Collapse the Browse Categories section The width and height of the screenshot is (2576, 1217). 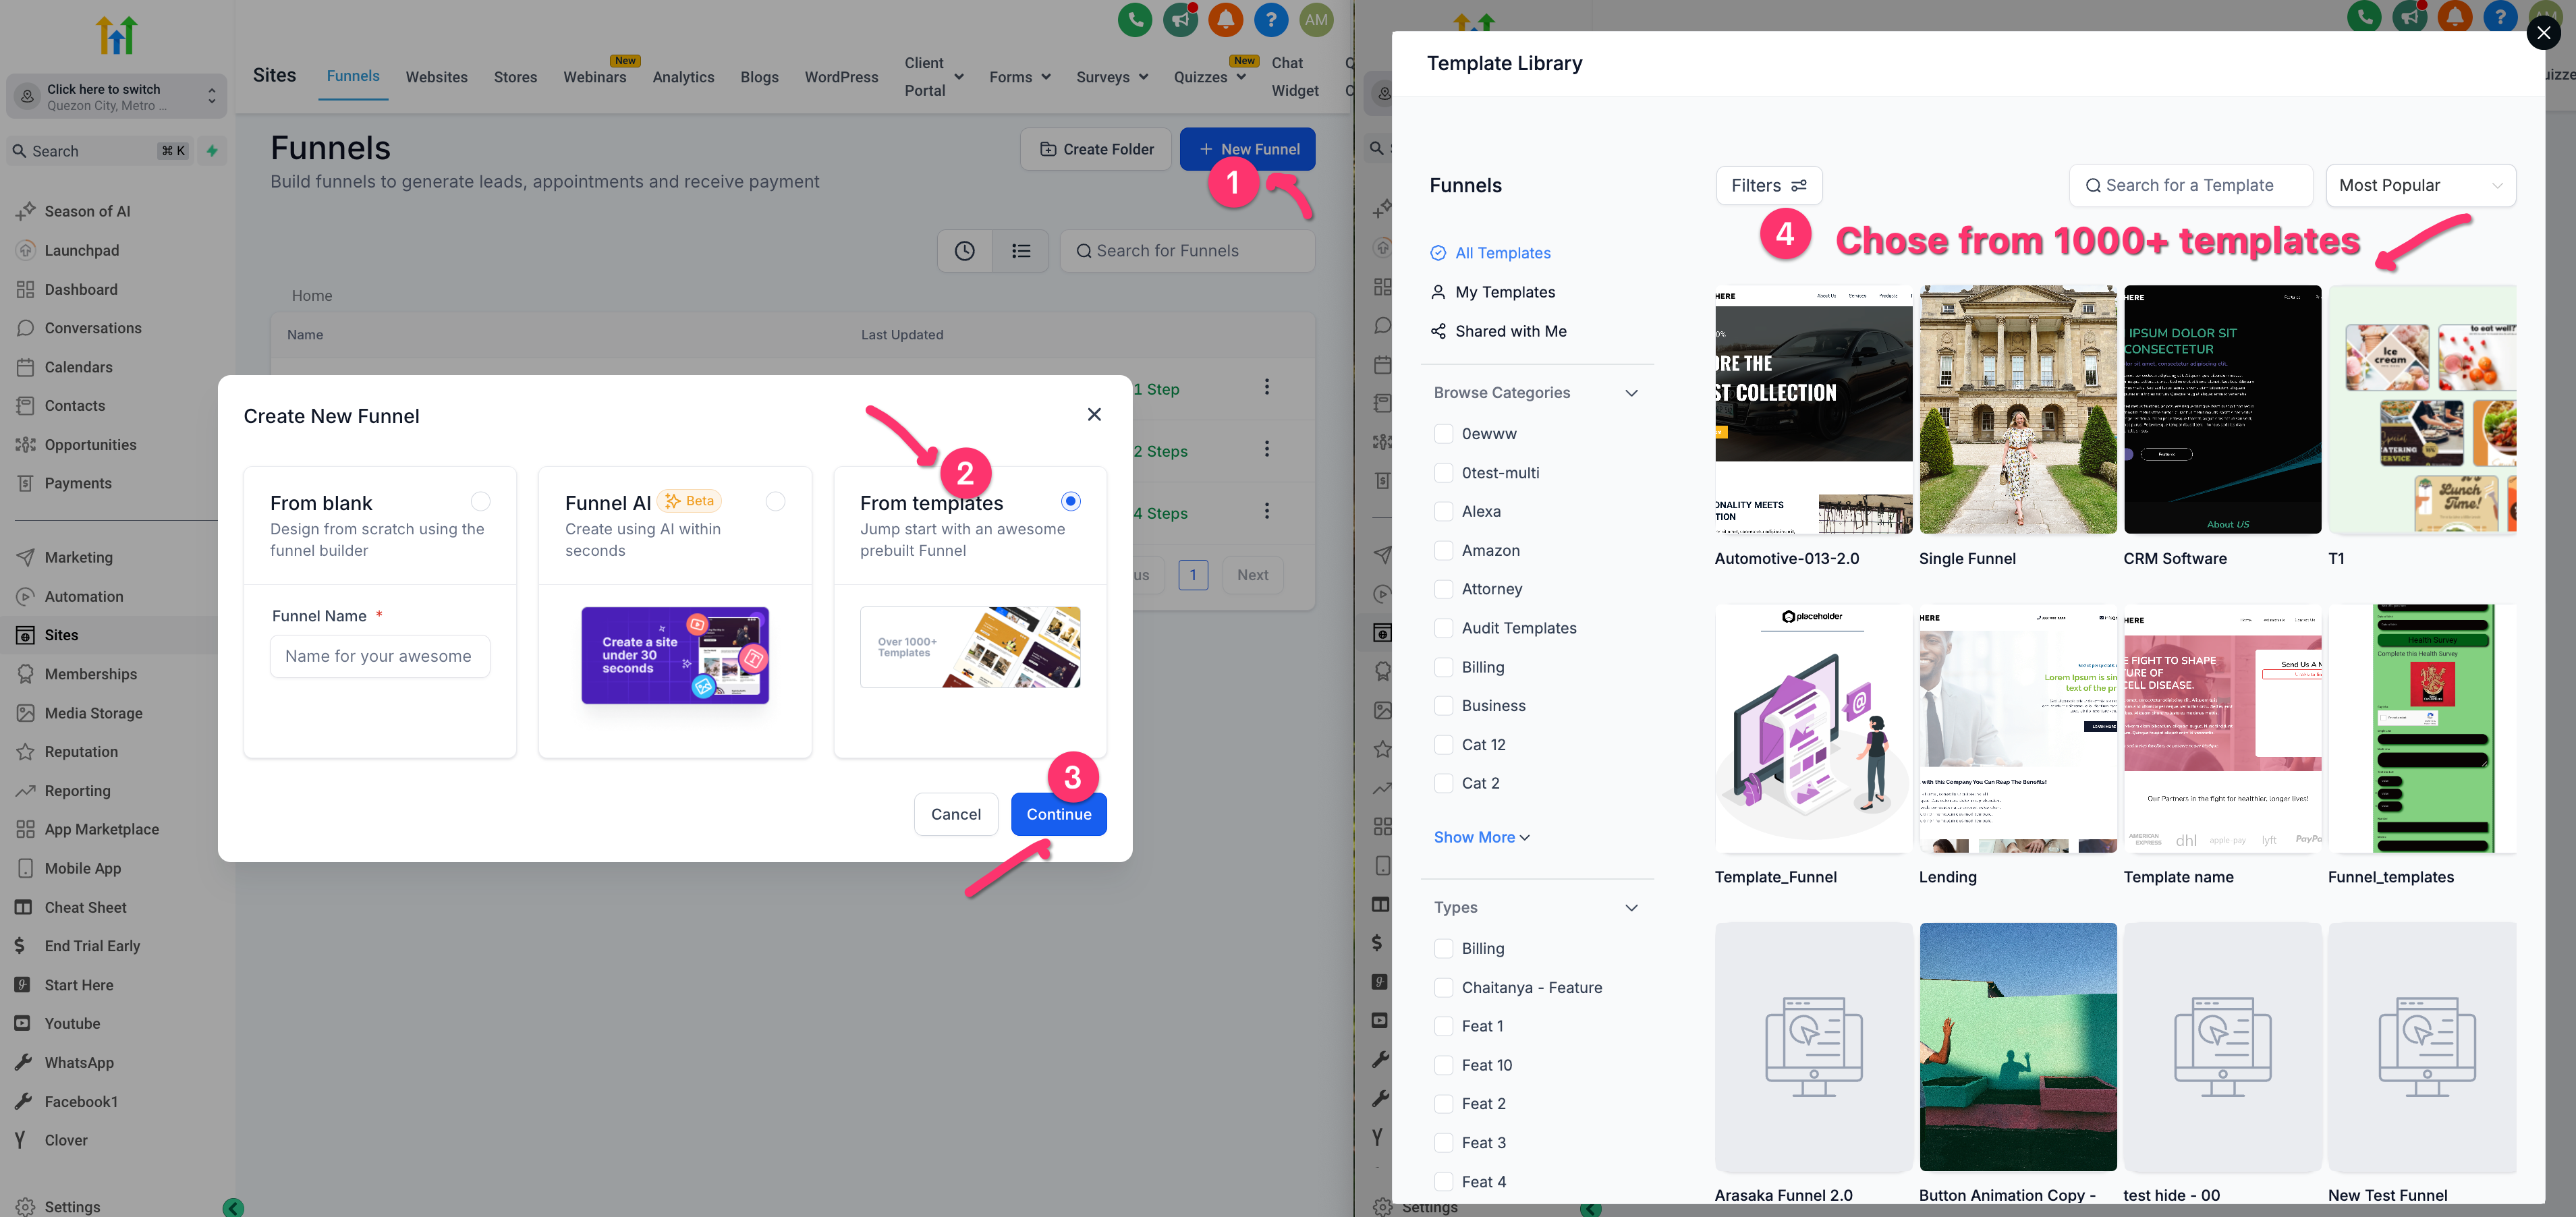click(x=1631, y=393)
